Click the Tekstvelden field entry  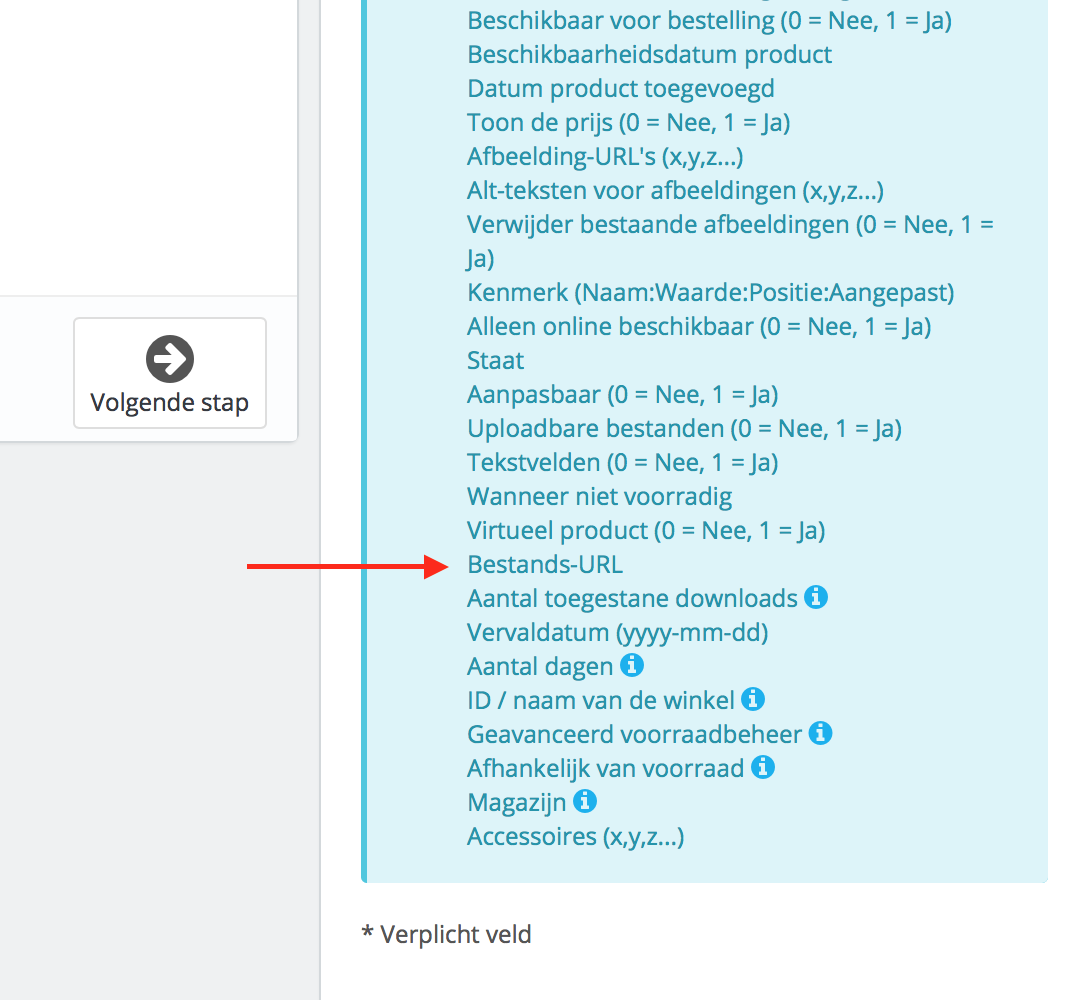pyautogui.click(x=622, y=462)
